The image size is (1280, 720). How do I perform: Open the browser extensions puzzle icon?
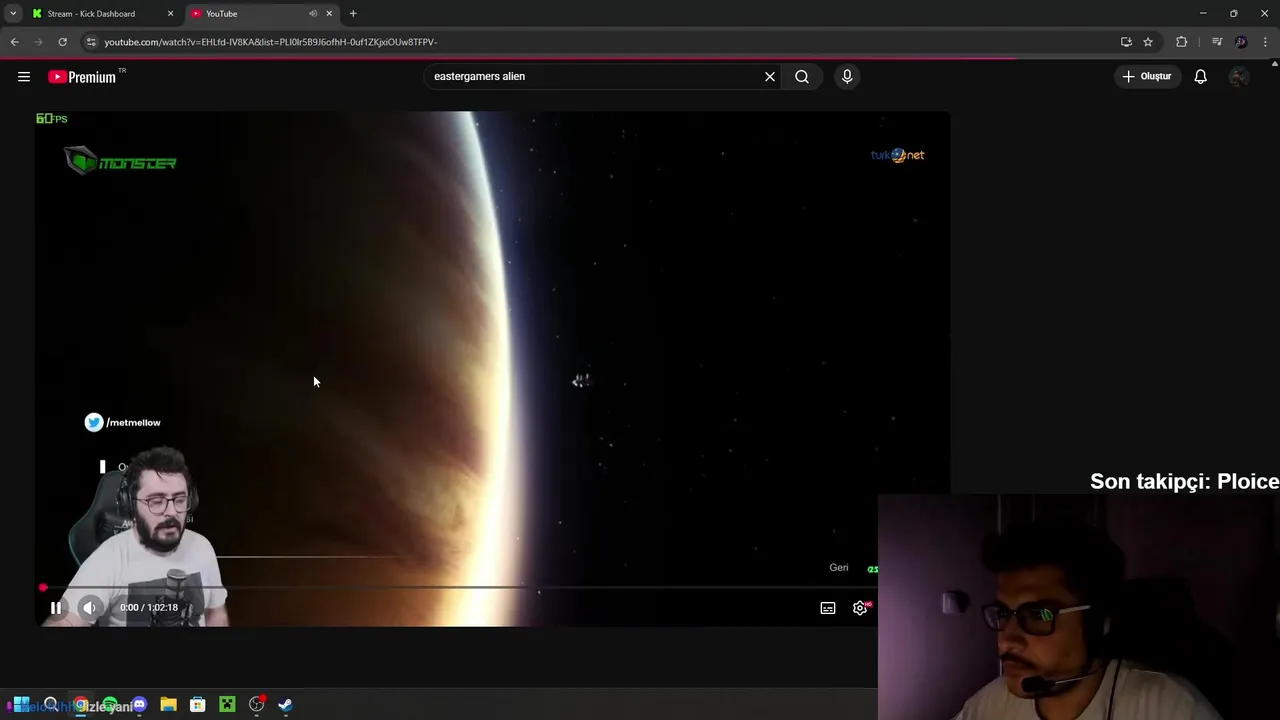pos(1182,42)
